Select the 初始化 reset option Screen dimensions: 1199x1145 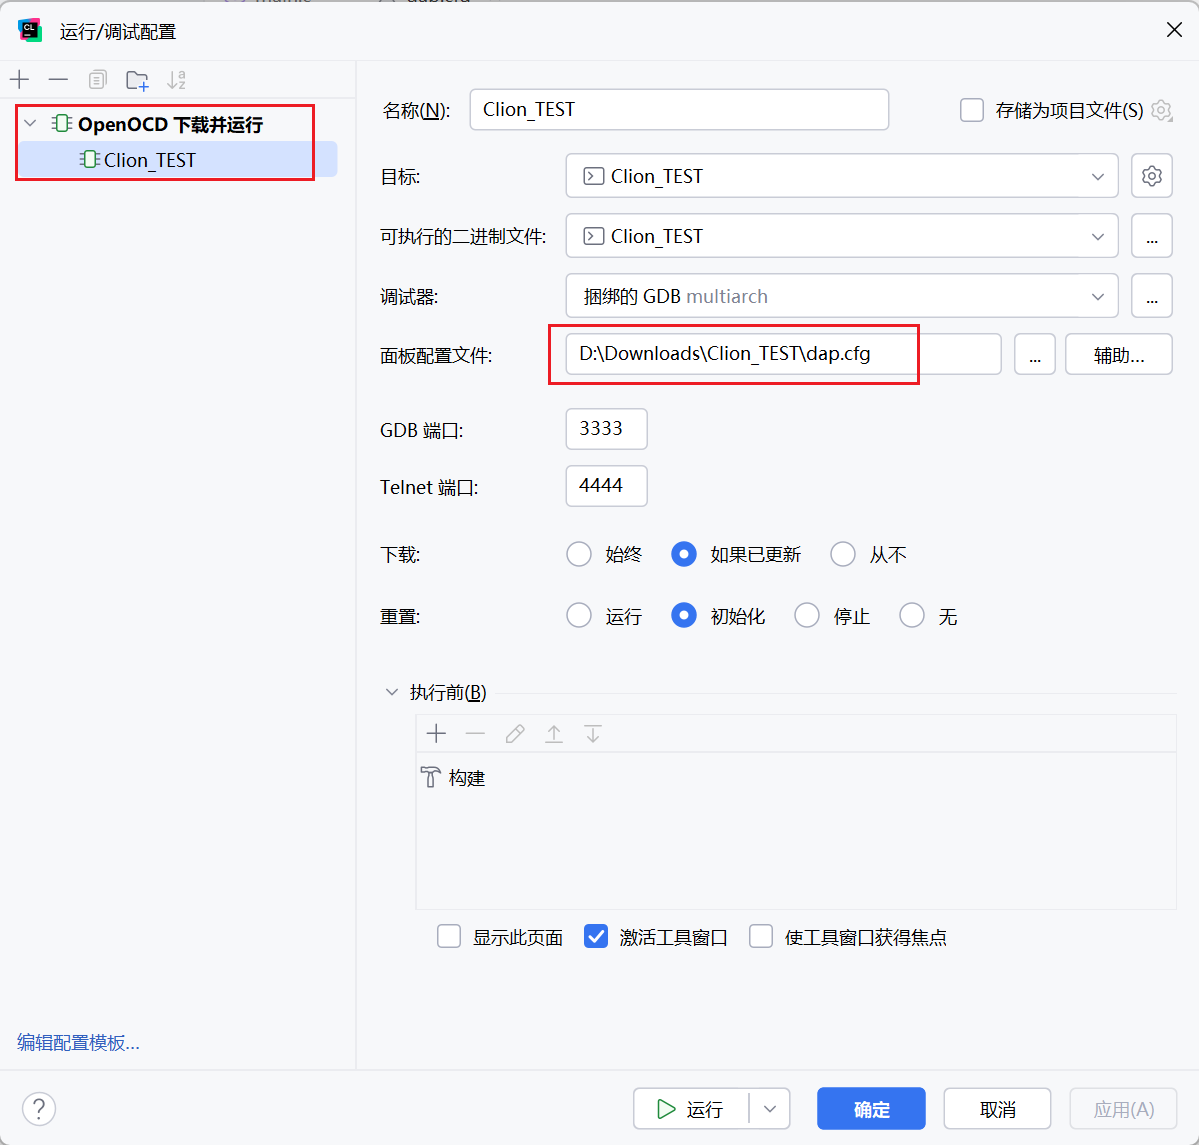click(684, 615)
